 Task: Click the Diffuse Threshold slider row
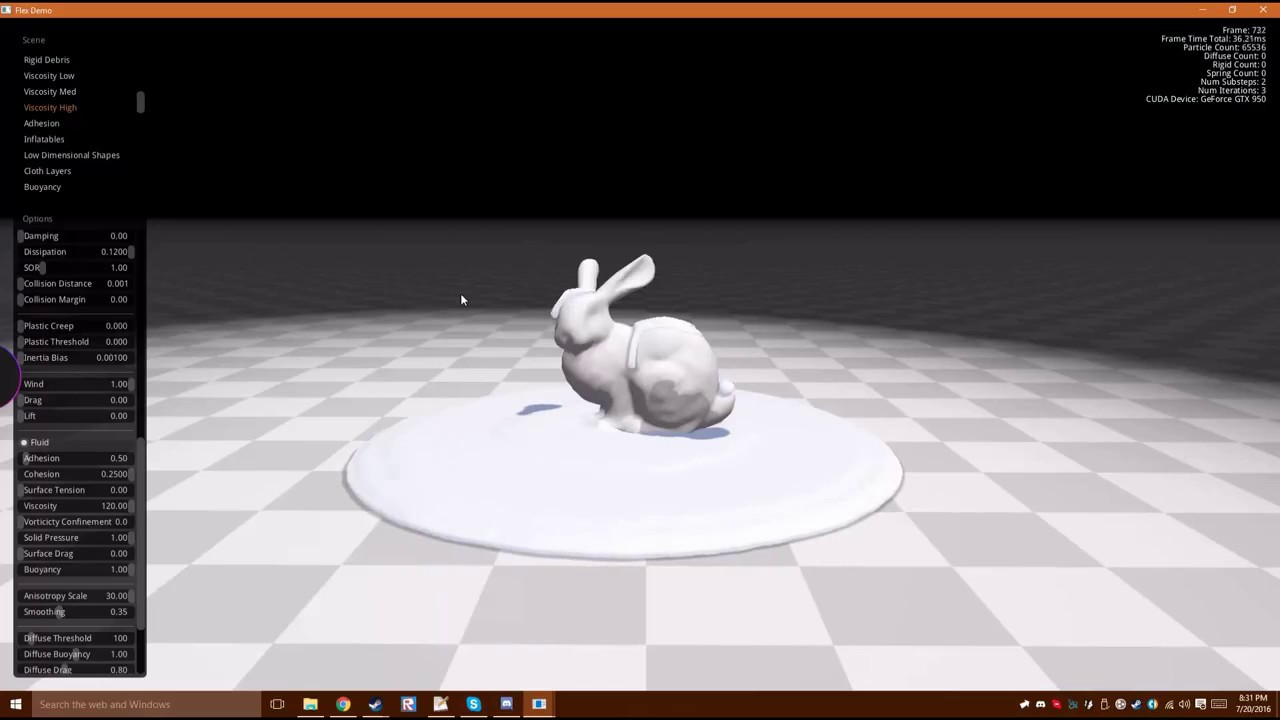(x=76, y=638)
